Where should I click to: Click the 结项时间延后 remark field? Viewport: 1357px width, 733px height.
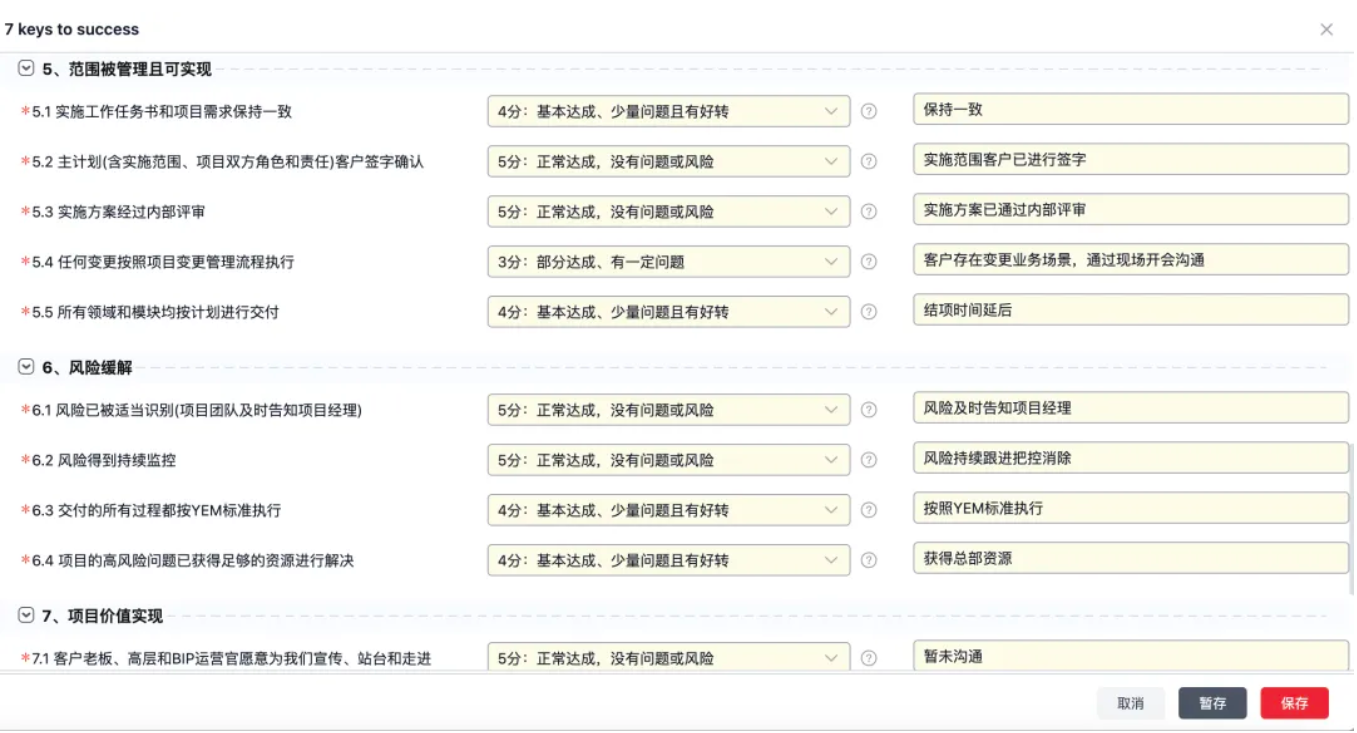point(1130,310)
